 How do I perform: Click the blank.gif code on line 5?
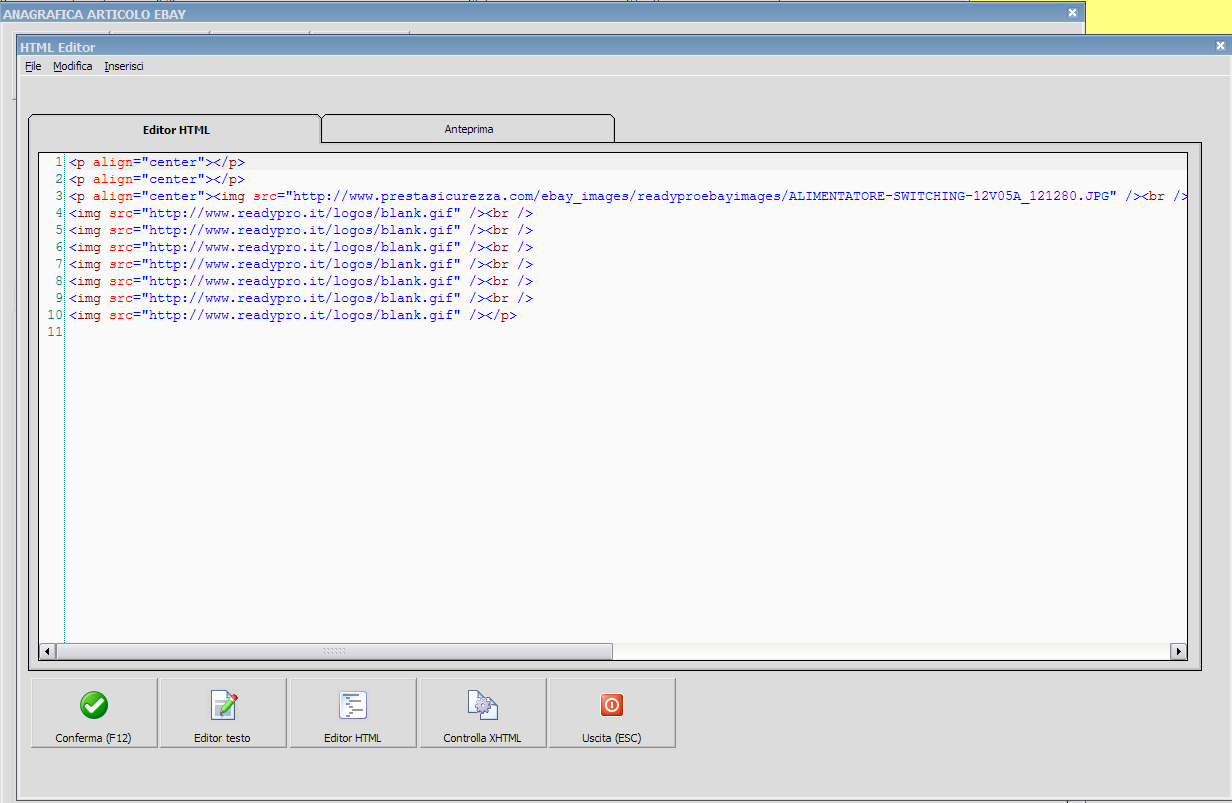click(x=301, y=230)
